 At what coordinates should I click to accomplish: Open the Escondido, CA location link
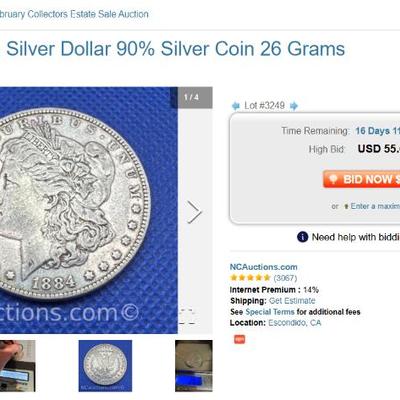pos(295,323)
